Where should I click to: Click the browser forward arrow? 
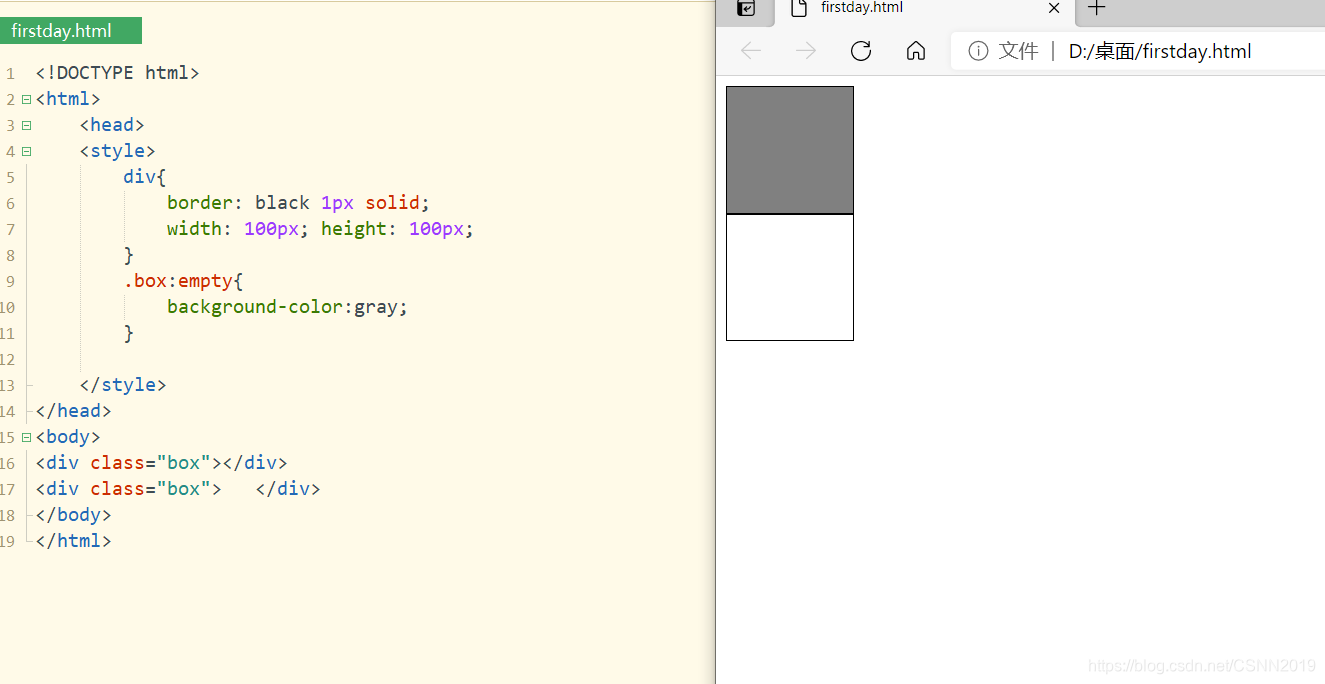tap(805, 51)
